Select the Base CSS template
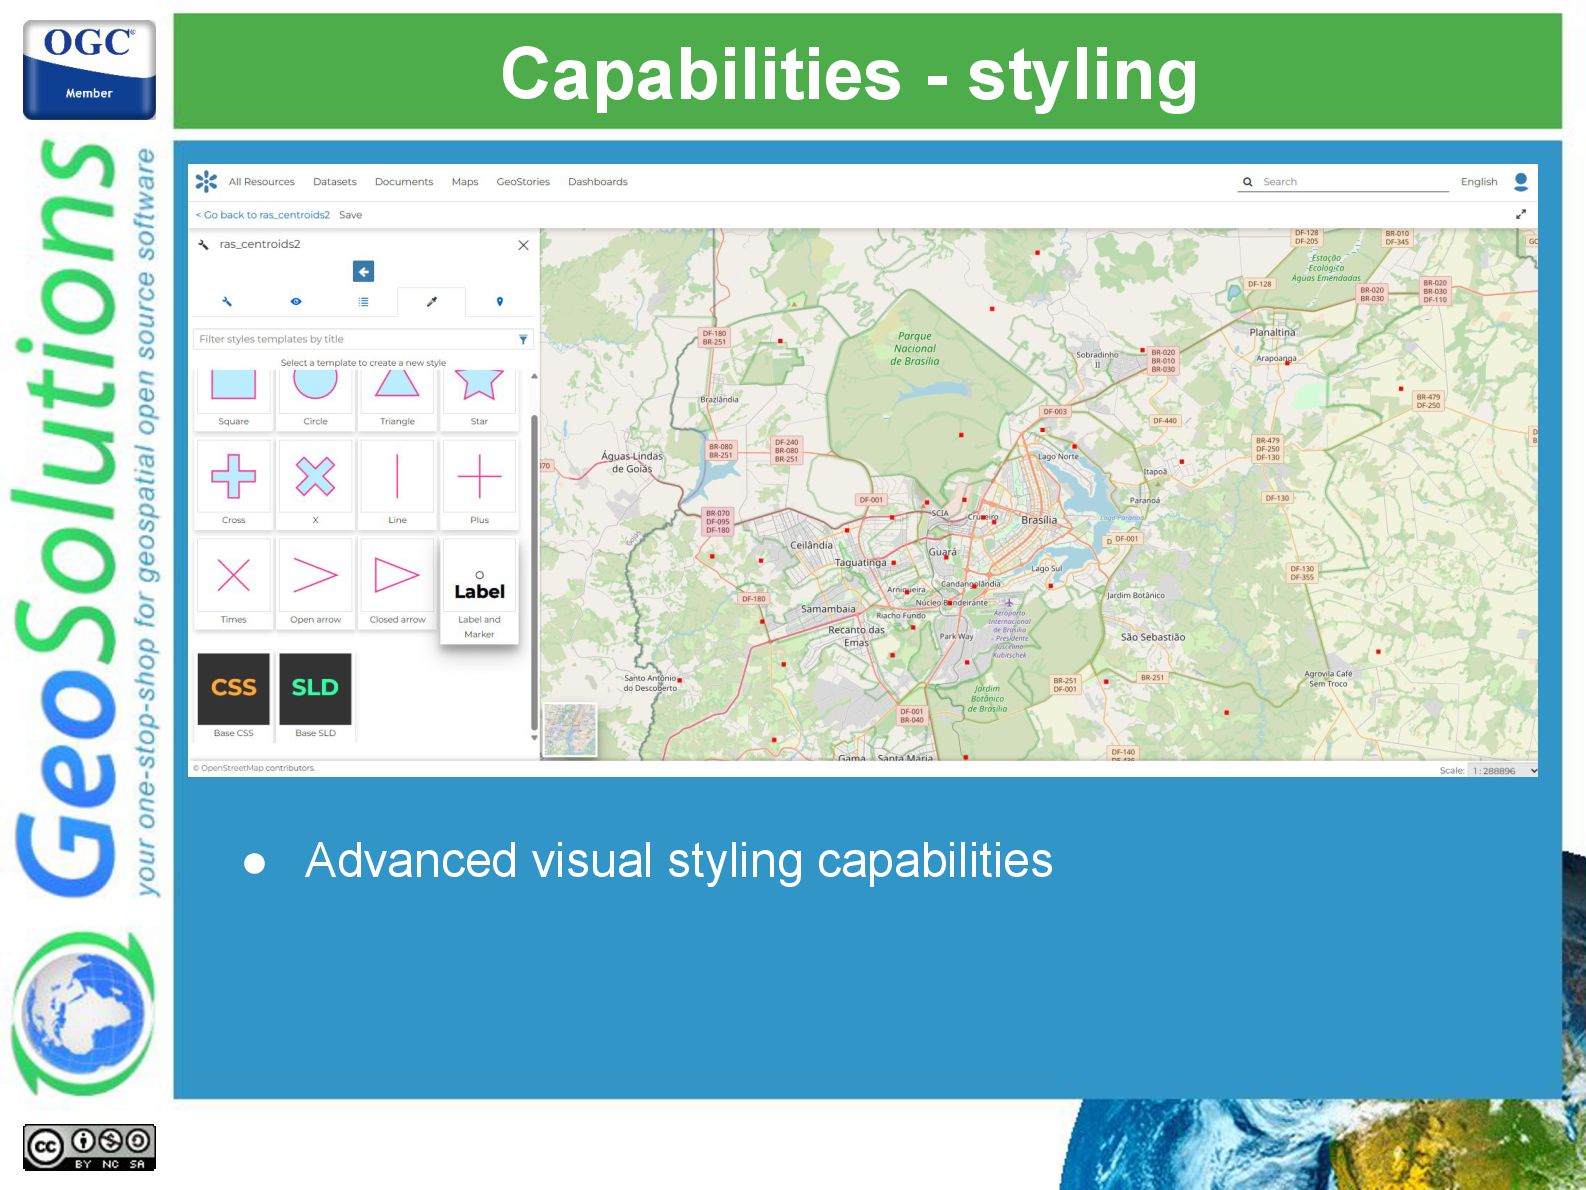Viewport: 1586px width, 1190px height. click(x=234, y=696)
